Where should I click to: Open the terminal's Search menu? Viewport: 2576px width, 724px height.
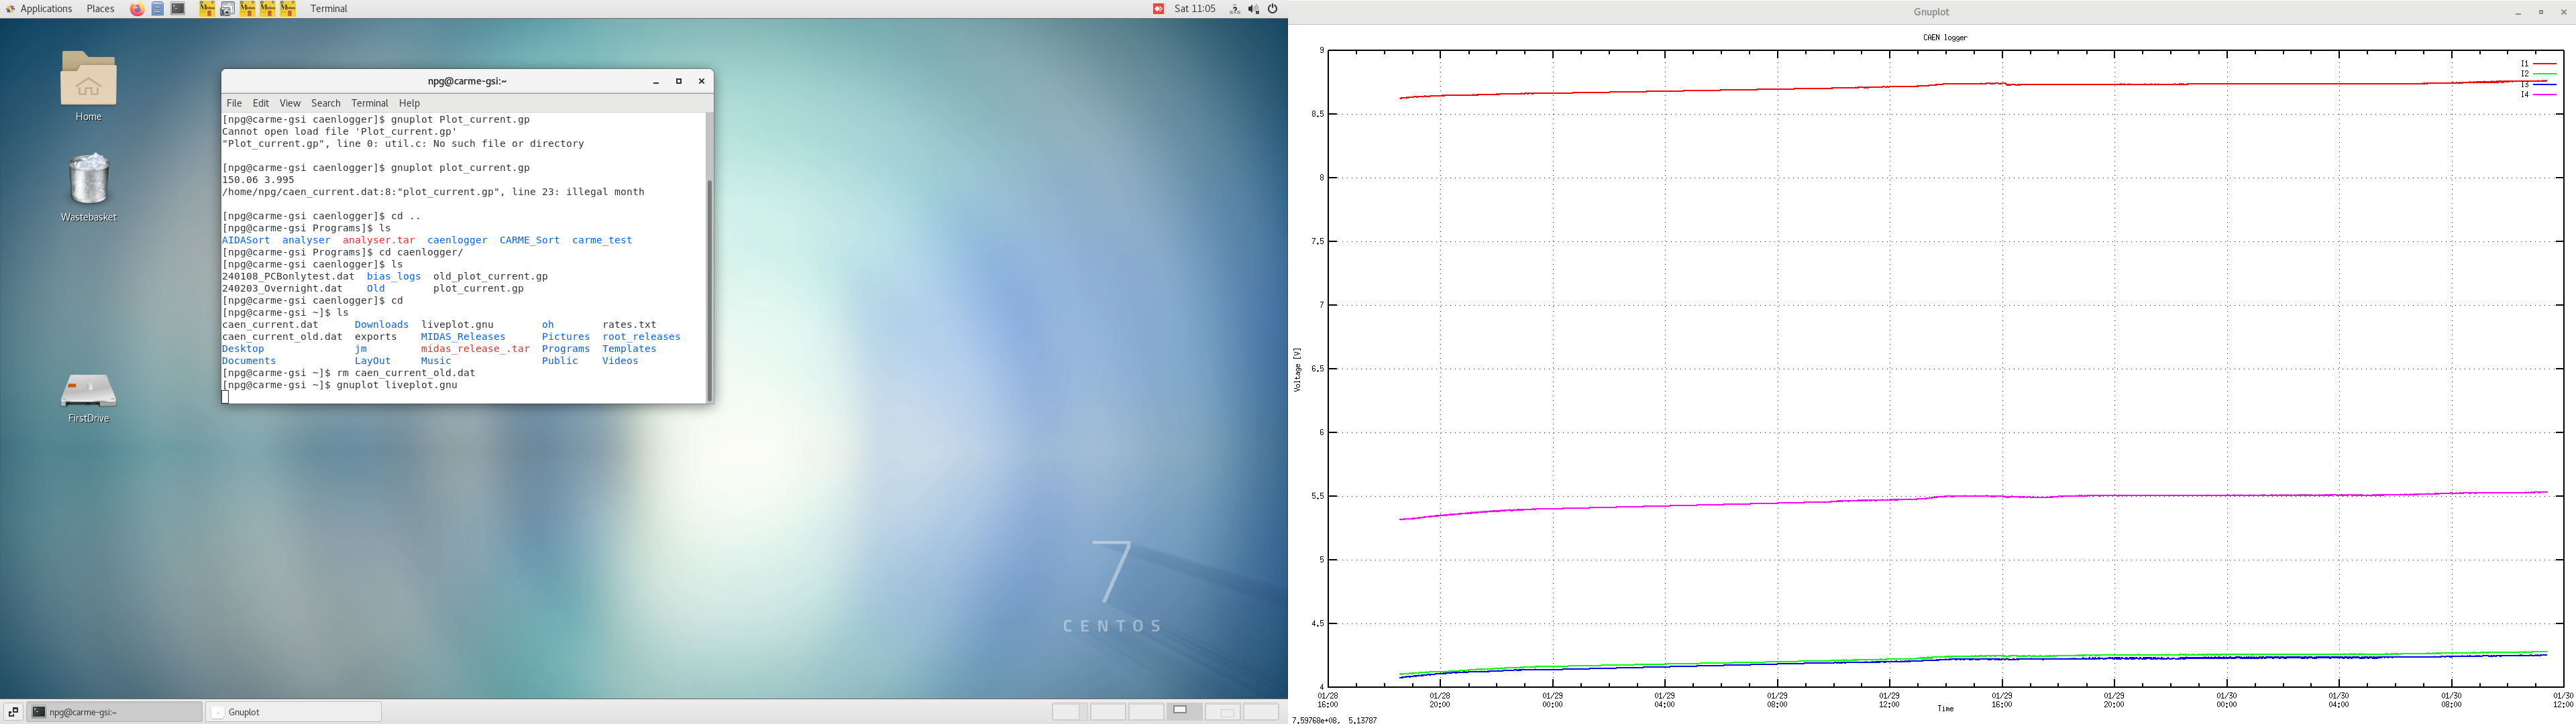325,103
